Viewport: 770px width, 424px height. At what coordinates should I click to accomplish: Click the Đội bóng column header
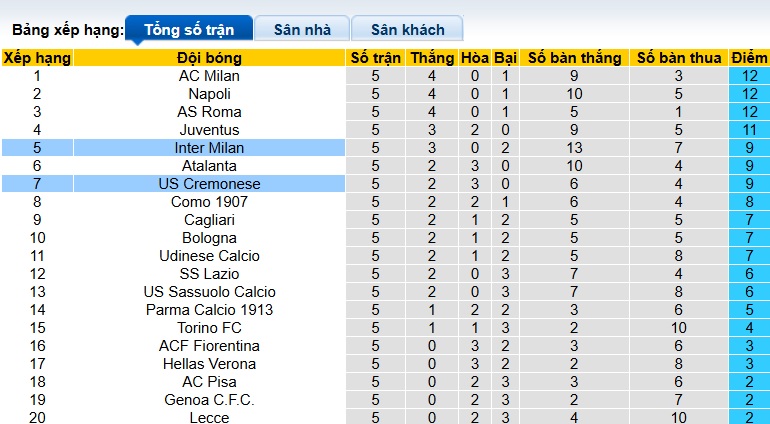click(x=209, y=58)
